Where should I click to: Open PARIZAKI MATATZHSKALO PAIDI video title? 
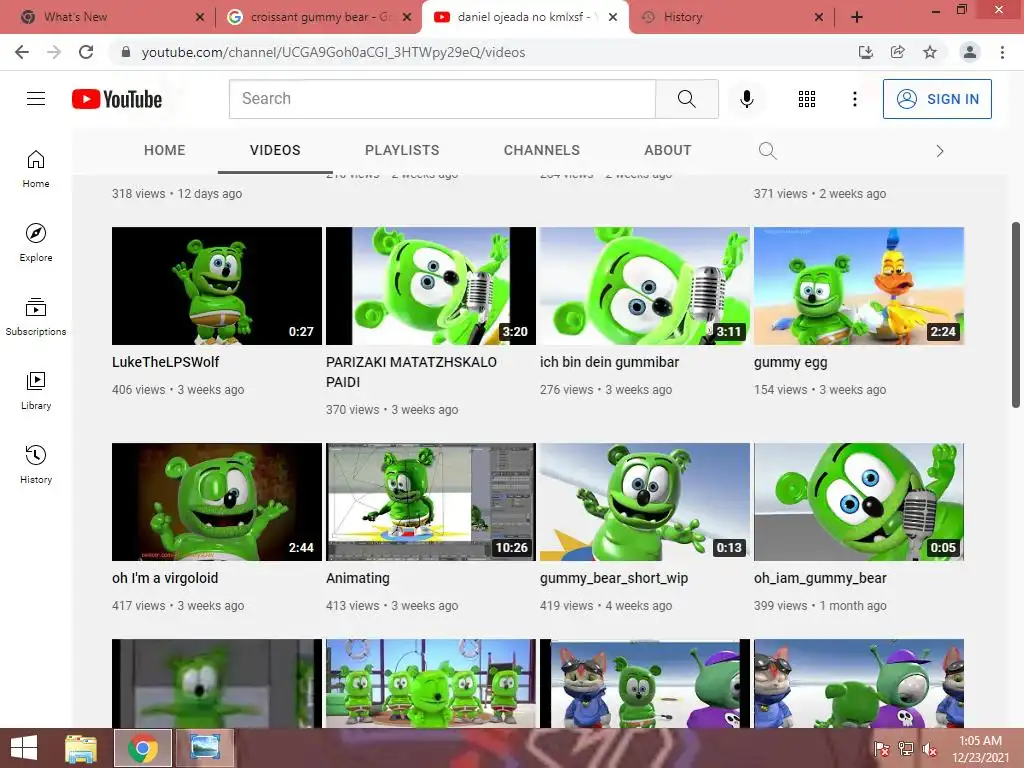coord(411,372)
